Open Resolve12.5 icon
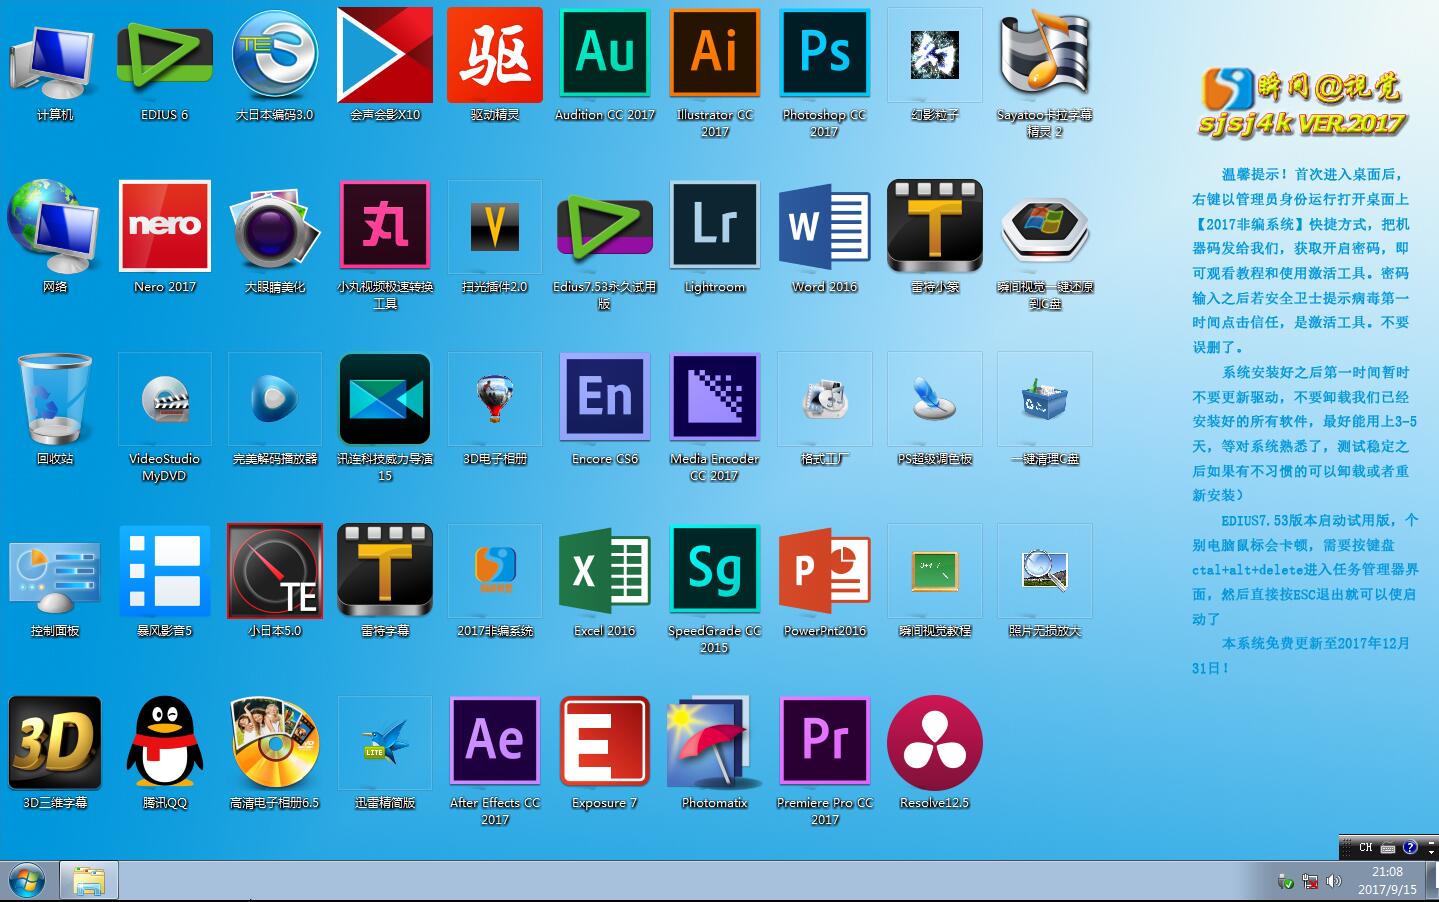This screenshot has height=902, width=1439. (935, 743)
